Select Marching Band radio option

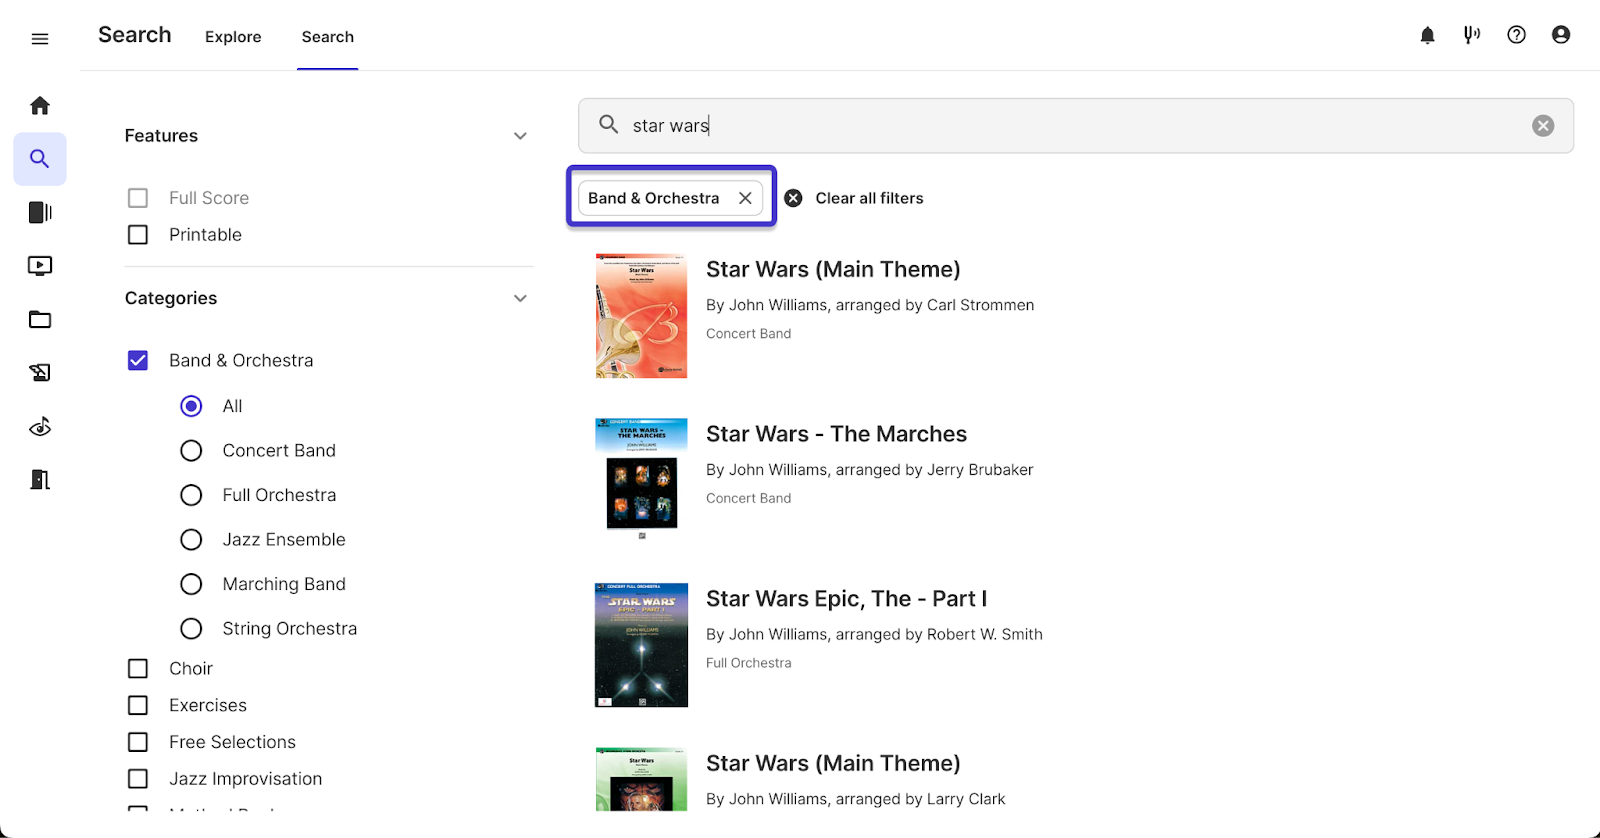coord(191,584)
